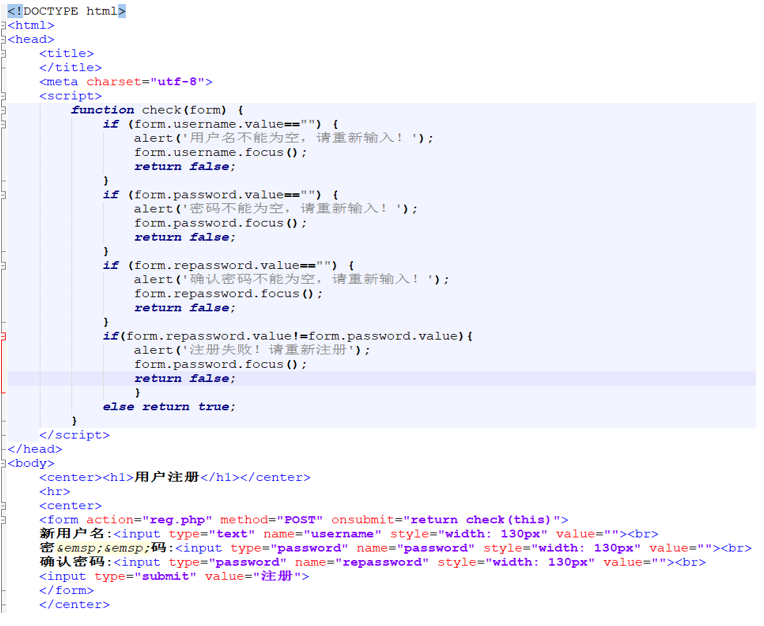Click name="repassword" attribute value

[x=362, y=562]
